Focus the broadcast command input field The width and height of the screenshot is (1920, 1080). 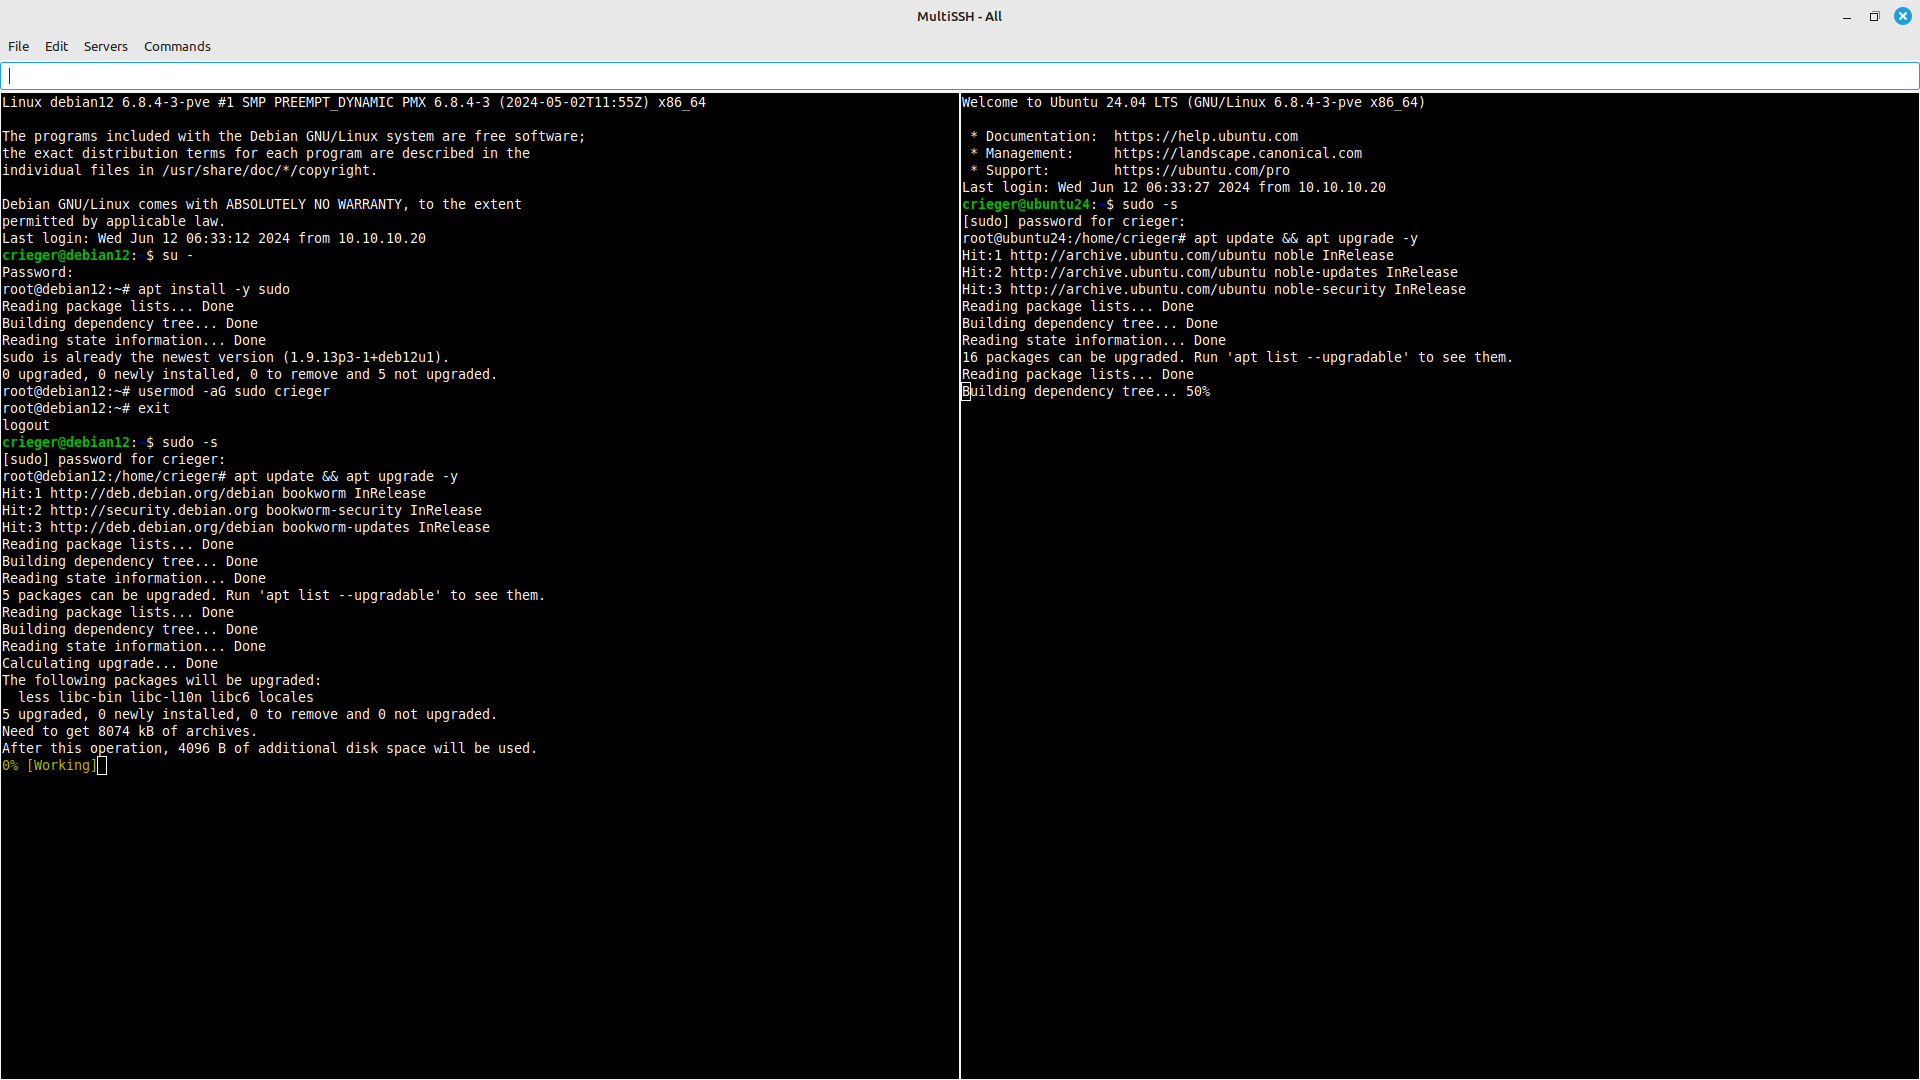(x=960, y=76)
